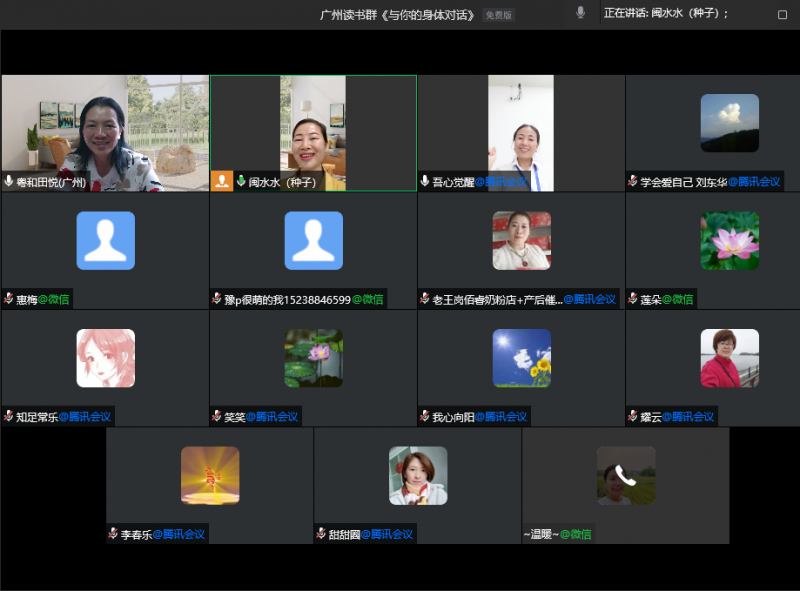
Task: Click the anime girl avatar of 知足常乐
Action: pyautogui.click(x=105, y=358)
